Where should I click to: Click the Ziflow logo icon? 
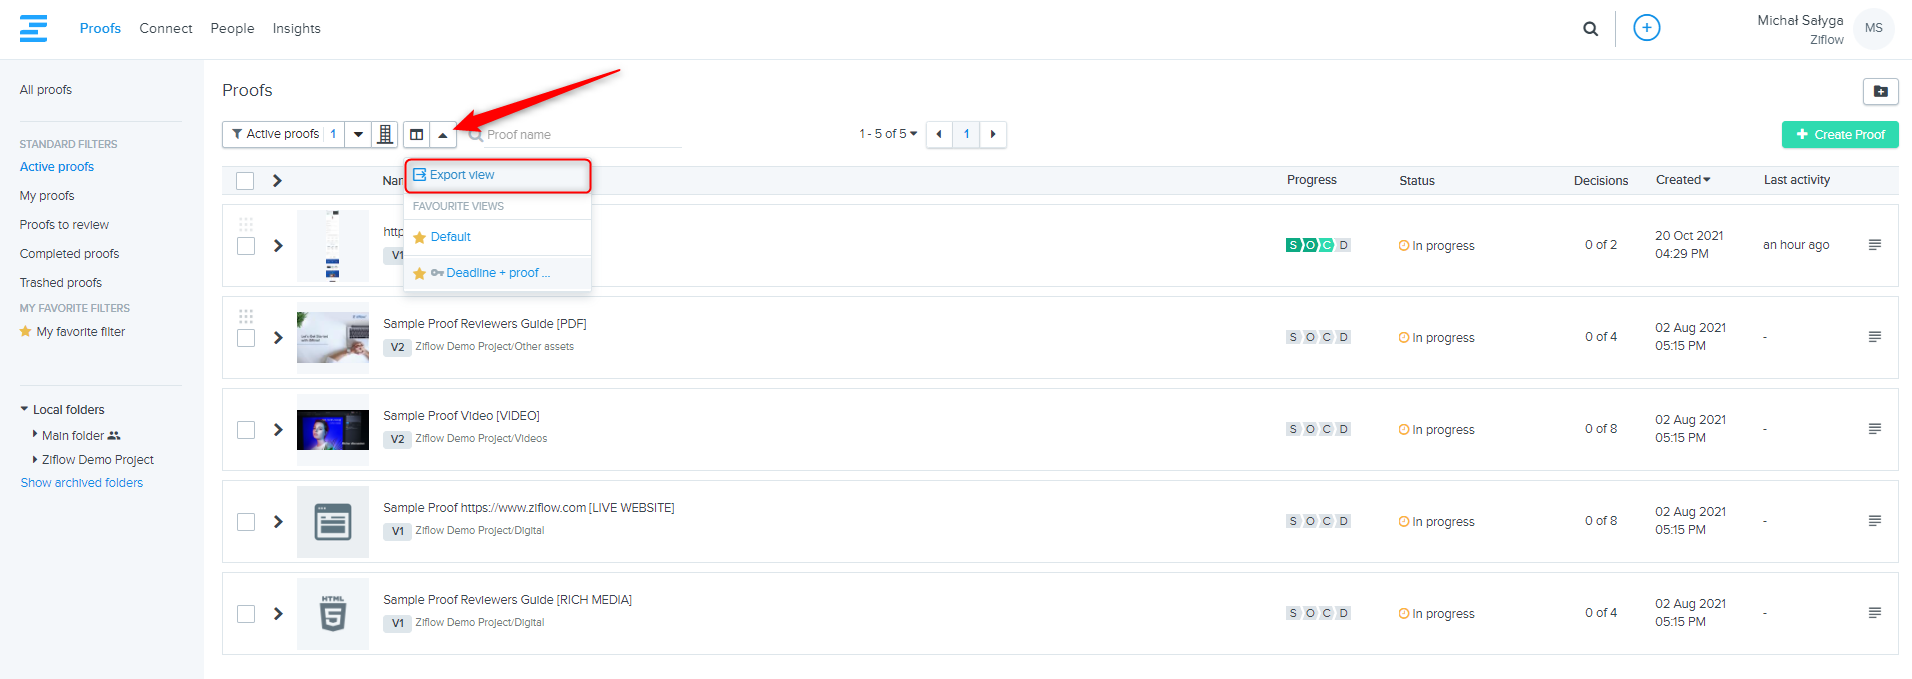point(33,28)
